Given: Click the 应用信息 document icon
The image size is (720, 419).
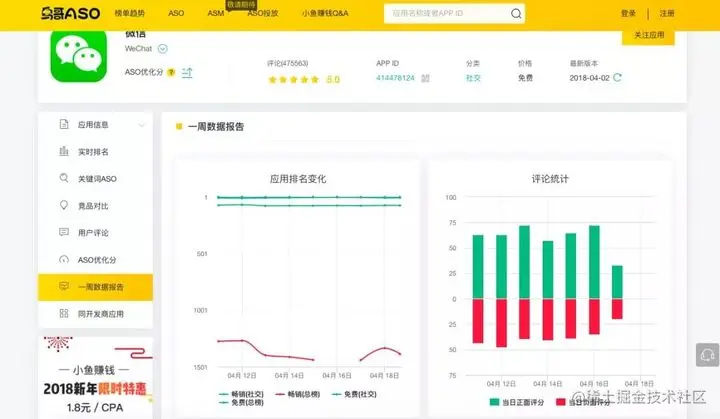Looking at the screenshot, I should point(64,124).
